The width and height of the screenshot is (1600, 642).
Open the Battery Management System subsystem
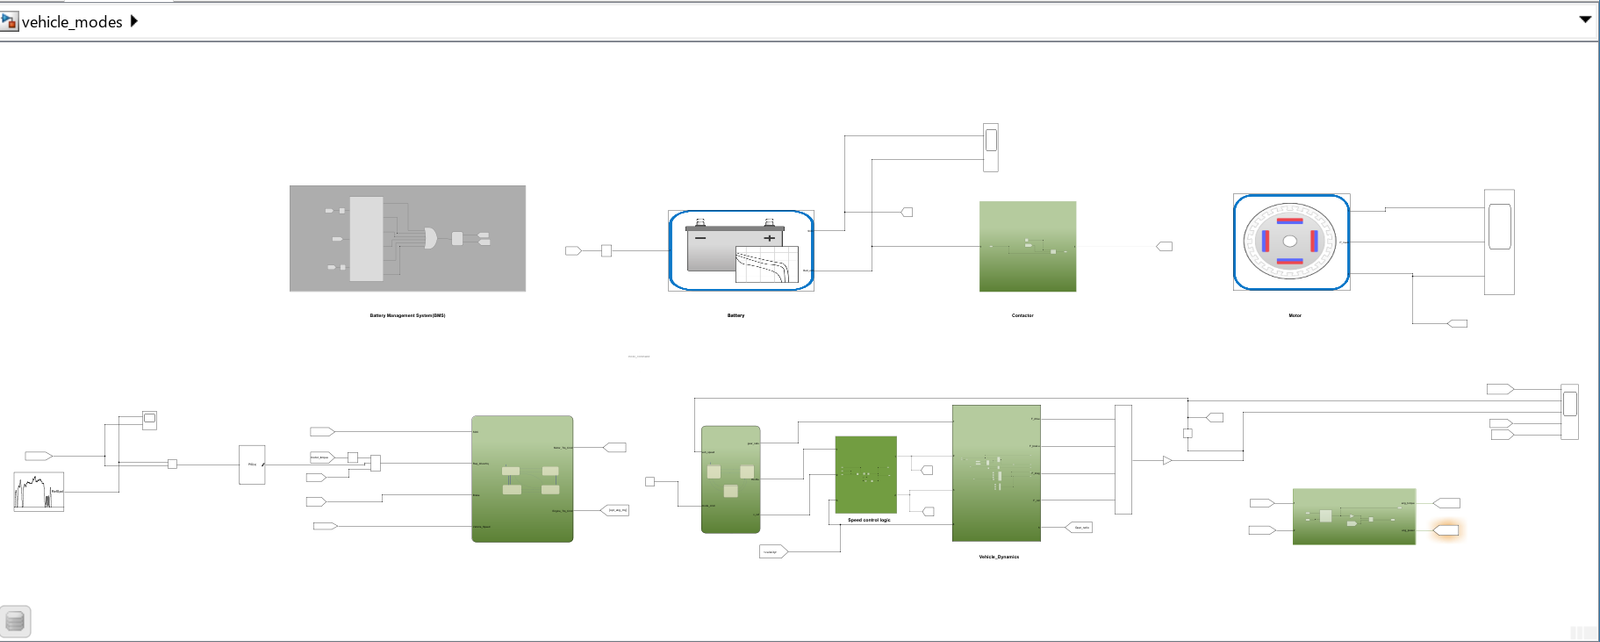(x=407, y=238)
